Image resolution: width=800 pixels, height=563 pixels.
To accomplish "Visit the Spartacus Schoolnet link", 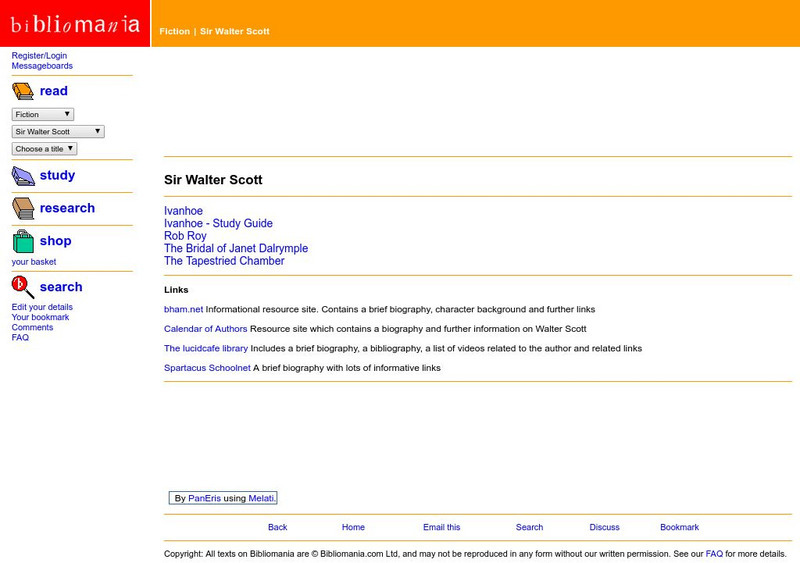I will pyautogui.click(x=207, y=368).
